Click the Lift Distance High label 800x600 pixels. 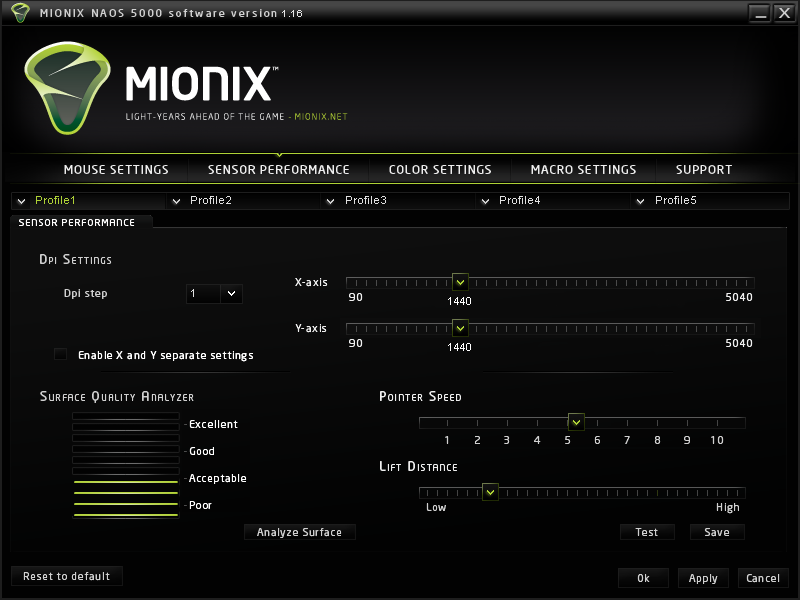728,507
